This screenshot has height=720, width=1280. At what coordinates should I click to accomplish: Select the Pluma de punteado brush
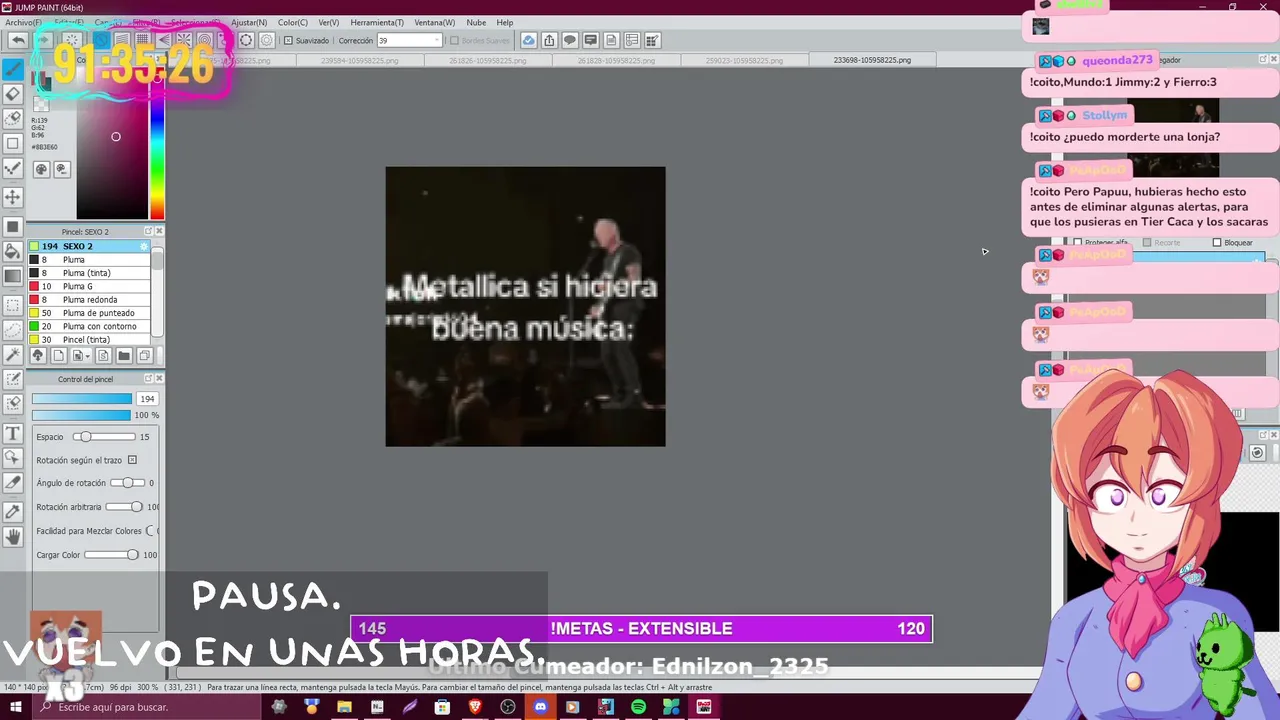point(89,313)
